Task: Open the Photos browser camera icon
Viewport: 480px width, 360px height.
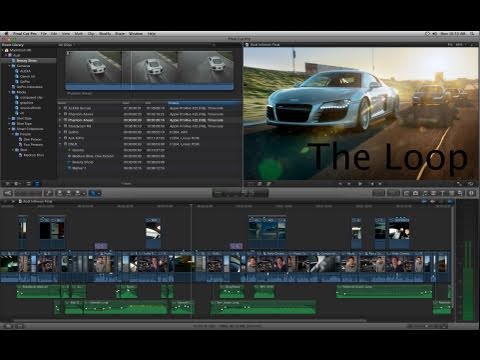Action: click(x=416, y=193)
